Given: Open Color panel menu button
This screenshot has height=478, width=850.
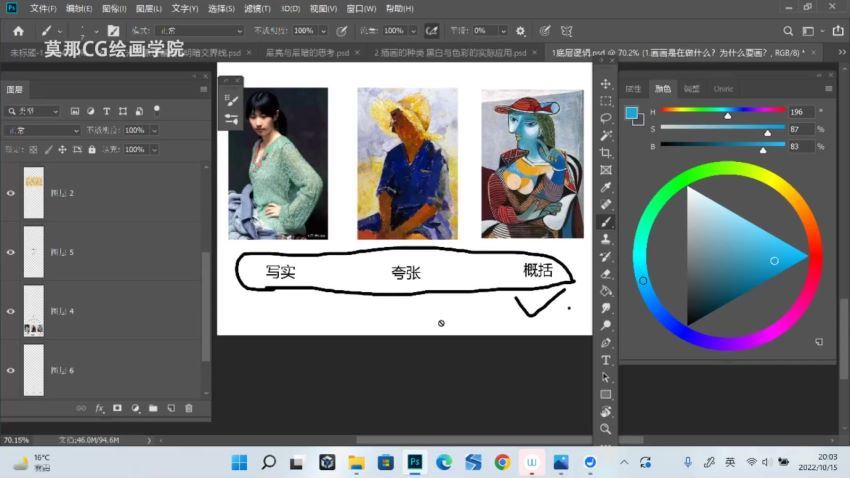Looking at the screenshot, I should (828, 88).
